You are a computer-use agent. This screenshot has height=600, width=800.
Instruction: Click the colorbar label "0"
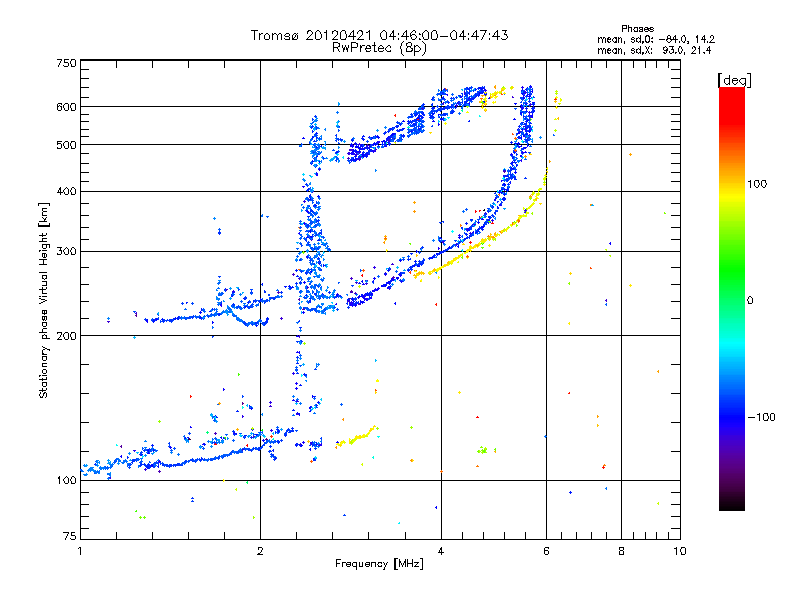pos(750,300)
